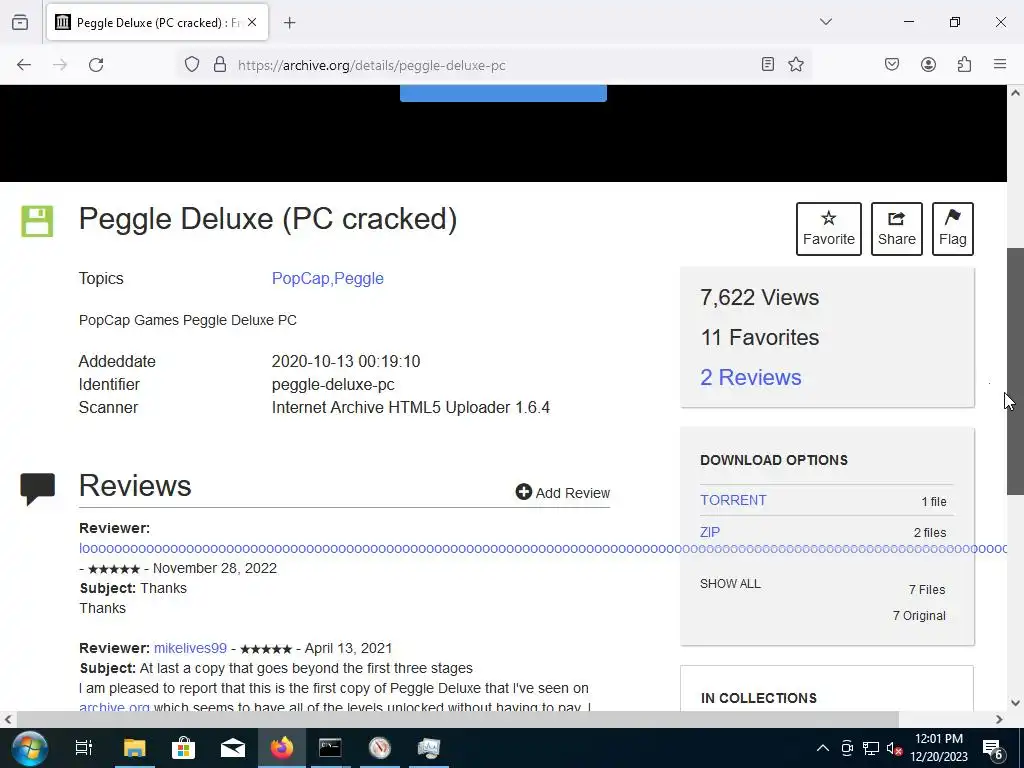
Task: Open Task View in the taskbar
Action: (84, 748)
